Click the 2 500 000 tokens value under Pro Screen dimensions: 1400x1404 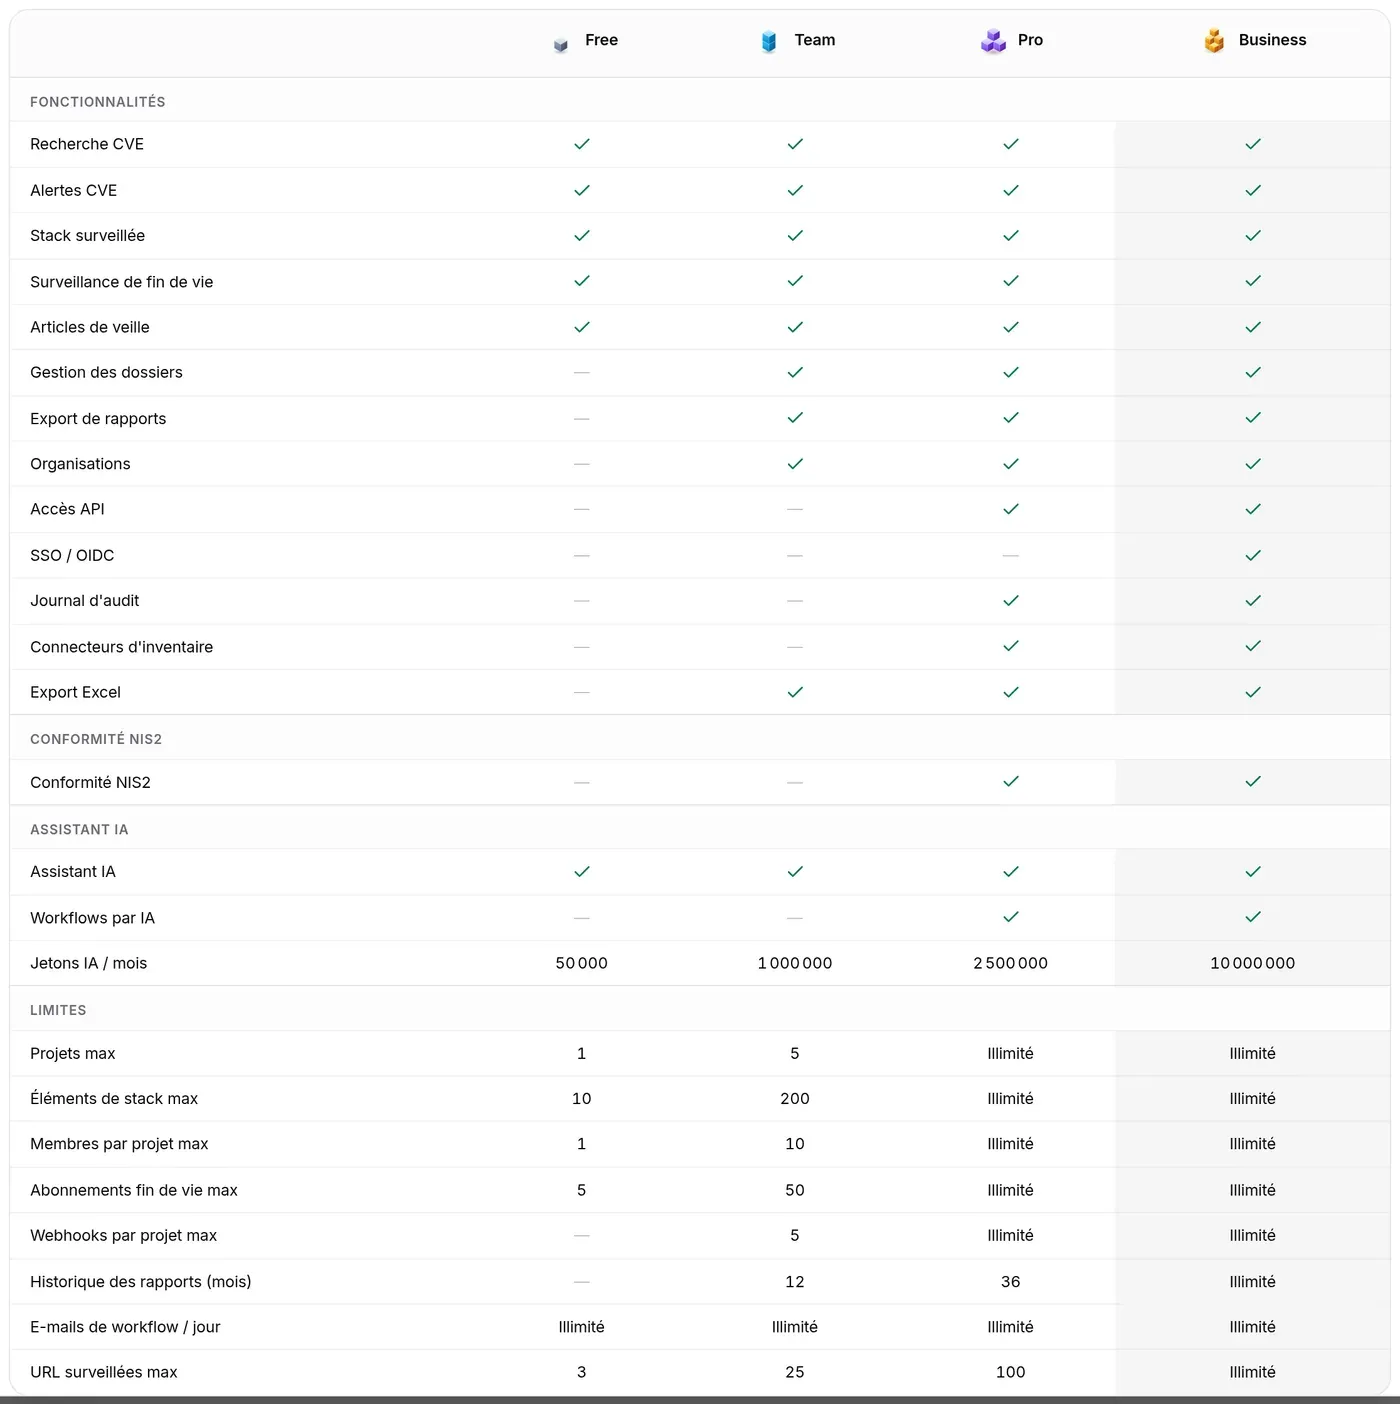pyautogui.click(x=1011, y=963)
